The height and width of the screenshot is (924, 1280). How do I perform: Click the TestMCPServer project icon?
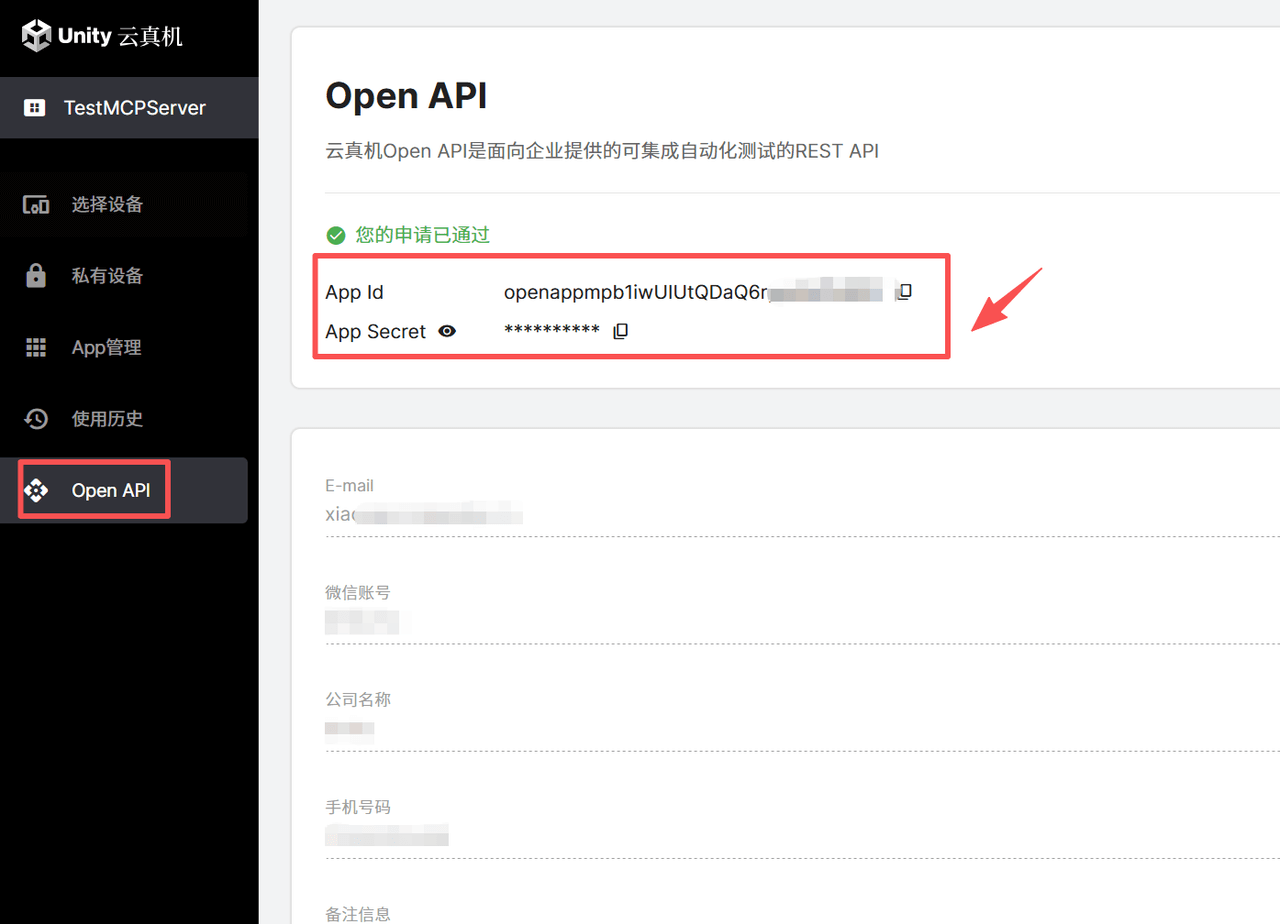pos(35,108)
